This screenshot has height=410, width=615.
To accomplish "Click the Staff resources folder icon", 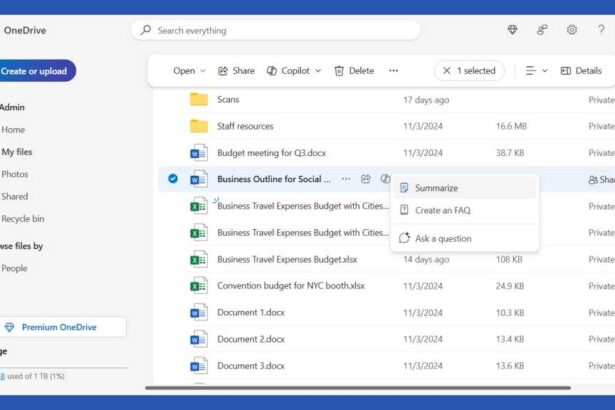I will pos(199,126).
